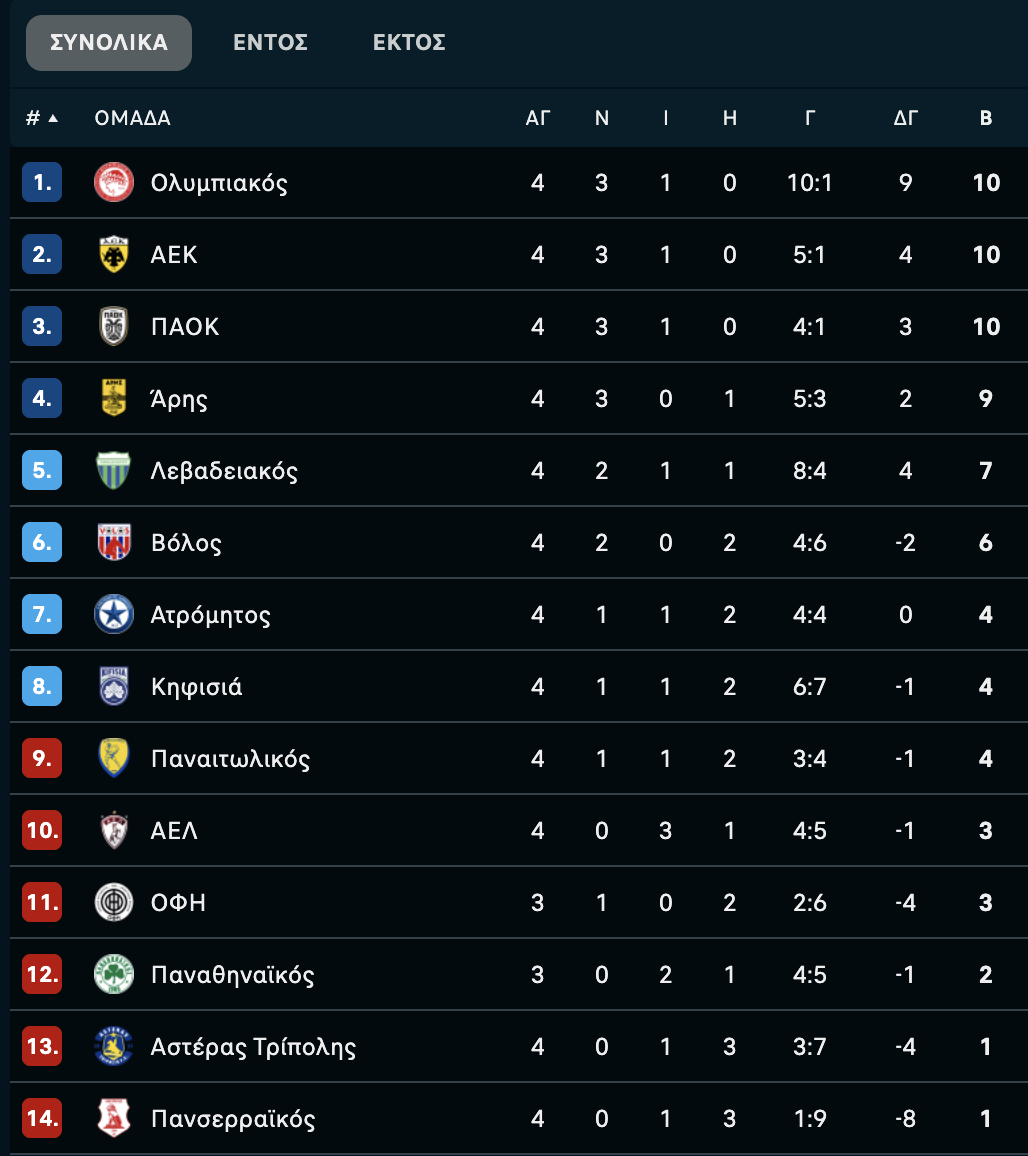Click the ΟΦΗ circular logo
Image resolution: width=1028 pixels, height=1156 pixels.
114,902
